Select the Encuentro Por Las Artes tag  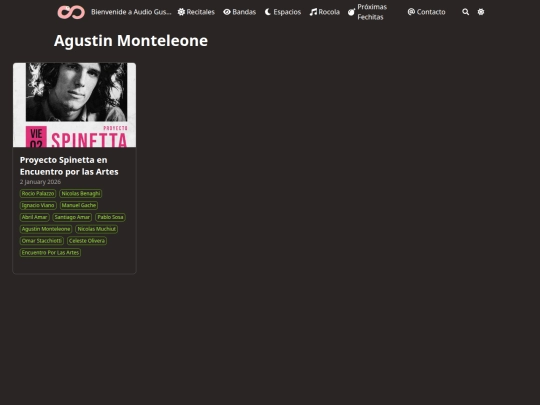[x=50, y=252]
